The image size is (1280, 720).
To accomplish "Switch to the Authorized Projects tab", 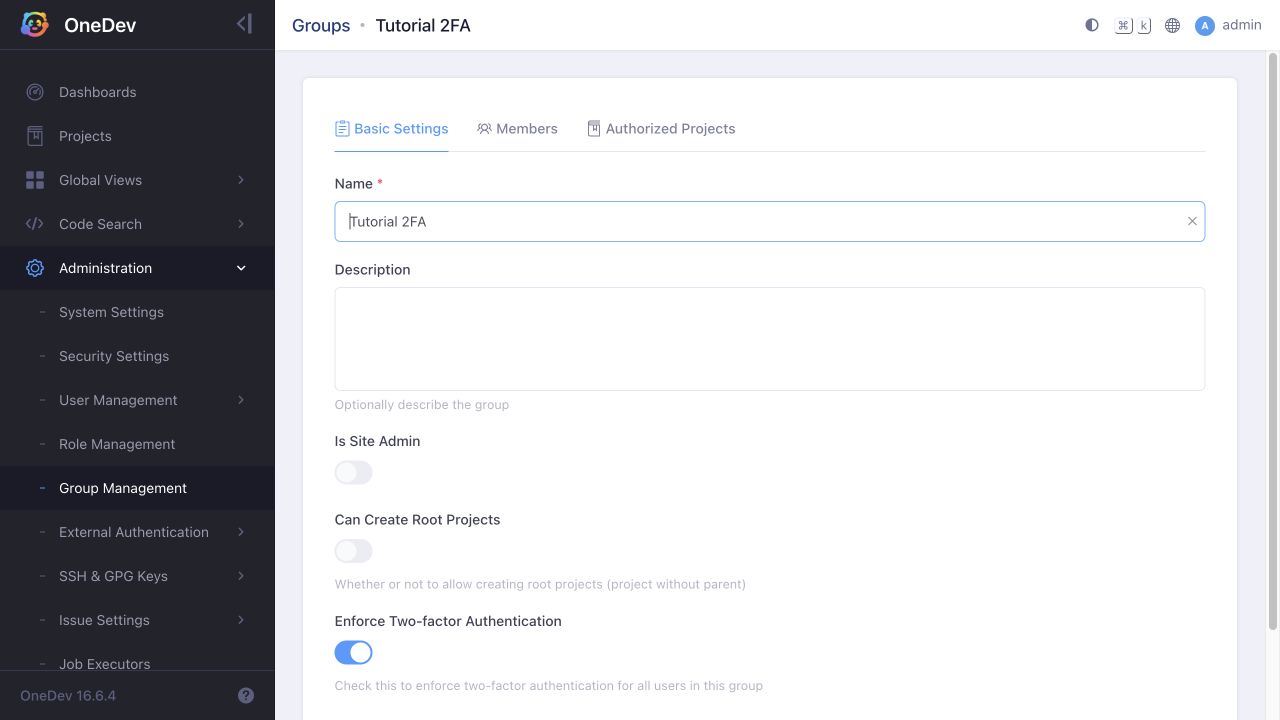I will click(661, 128).
